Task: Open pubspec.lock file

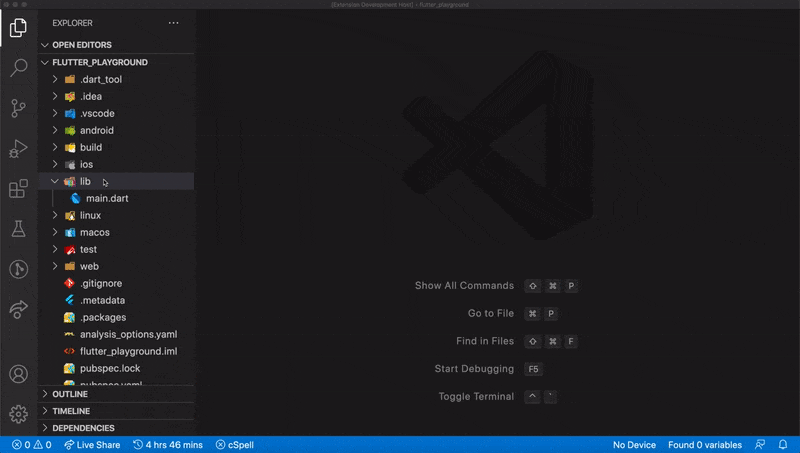Action: [116, 368]
